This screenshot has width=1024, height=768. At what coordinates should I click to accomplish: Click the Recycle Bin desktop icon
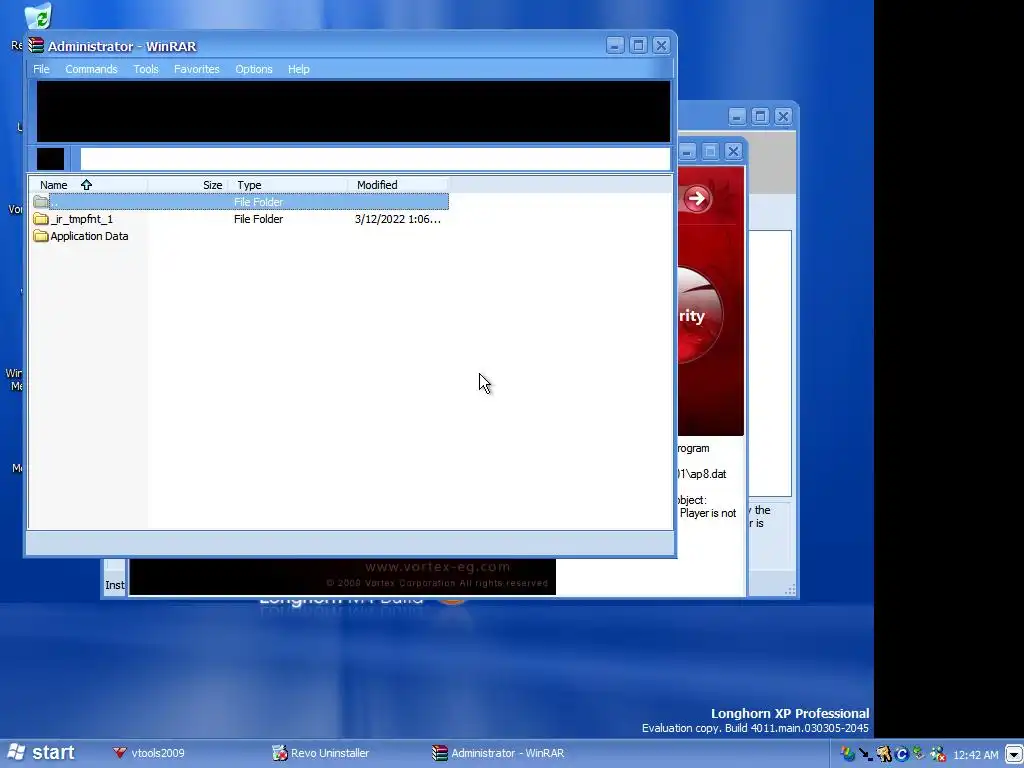[x=39, y=16]
